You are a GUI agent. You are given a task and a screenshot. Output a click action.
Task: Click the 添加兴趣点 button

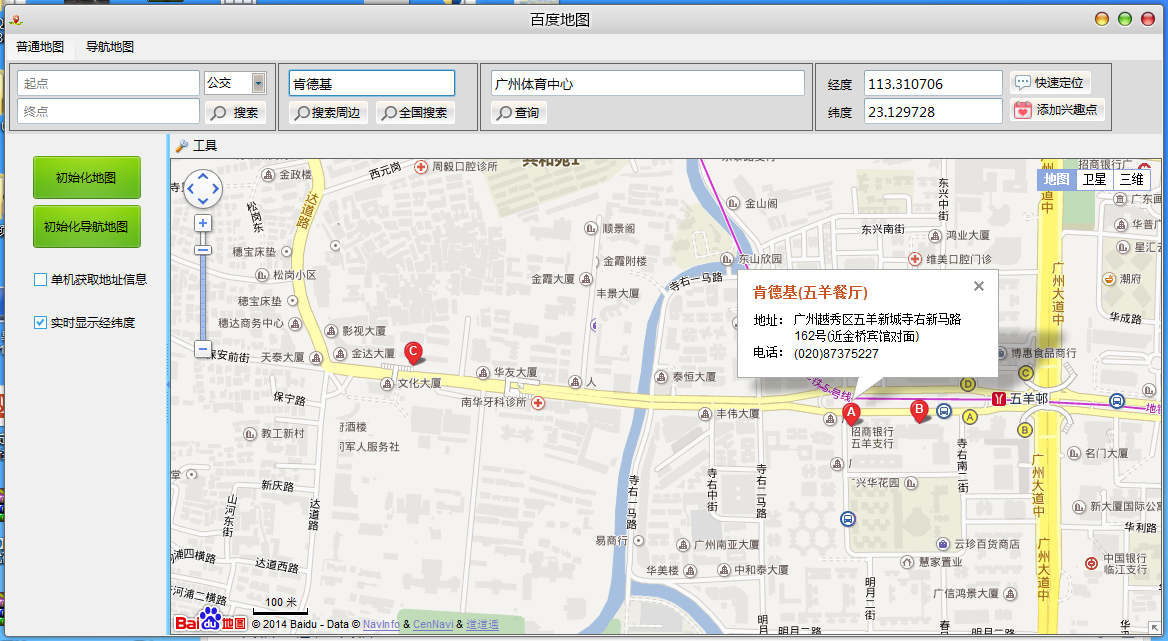[x=1057, y=109]
